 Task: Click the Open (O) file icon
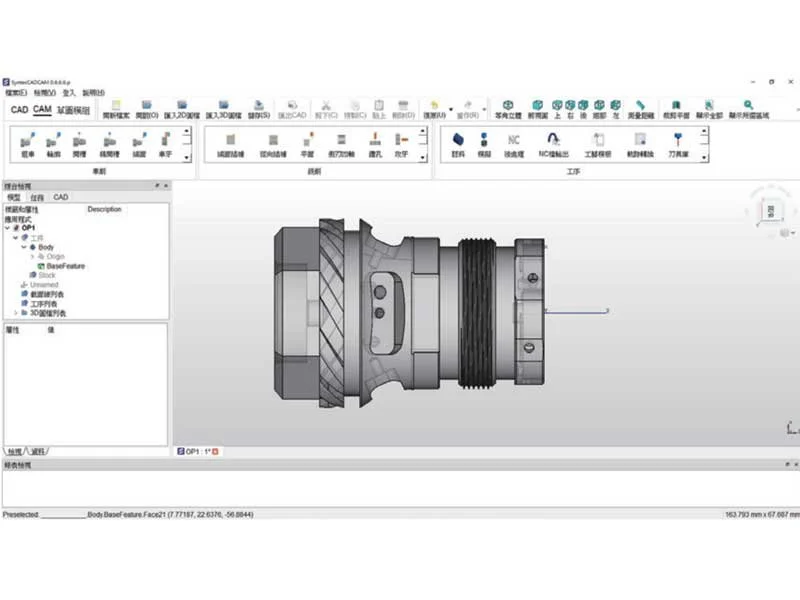(147, 105)
